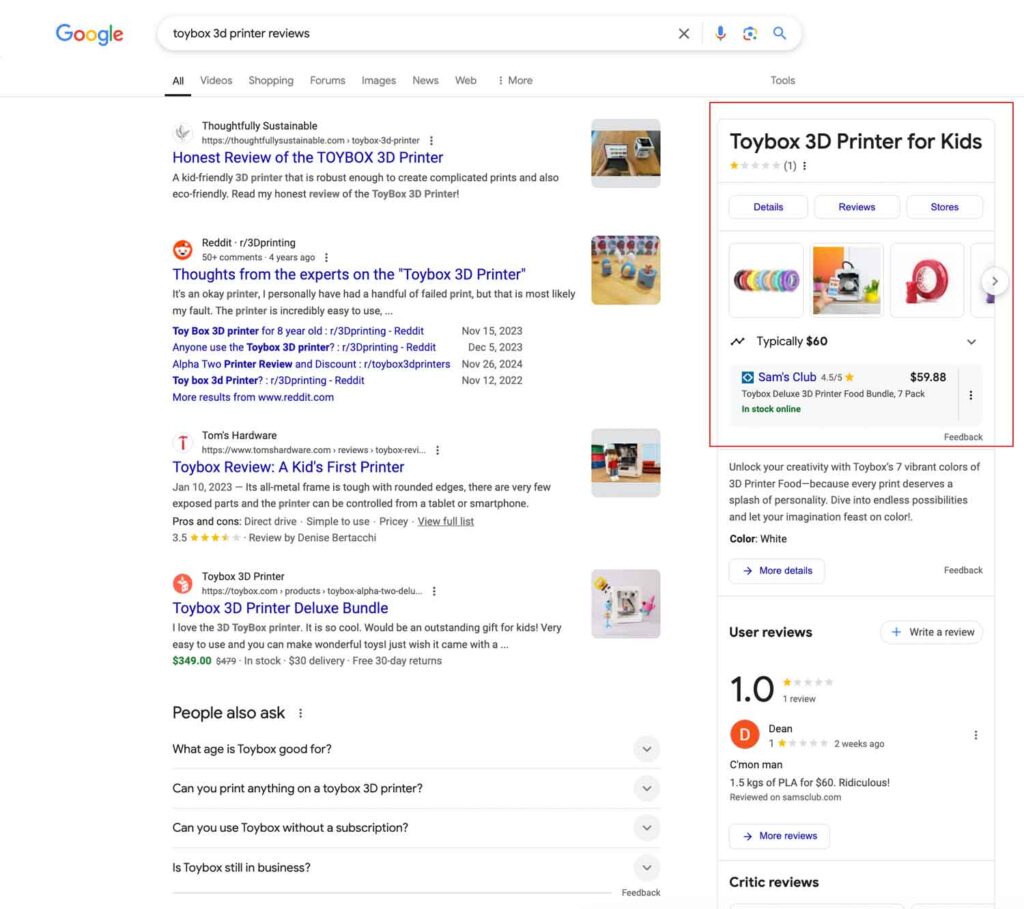This screenshot has width=1024, height=909.
Task: Open options menu for toybox.com result
Action: (434, 591)
